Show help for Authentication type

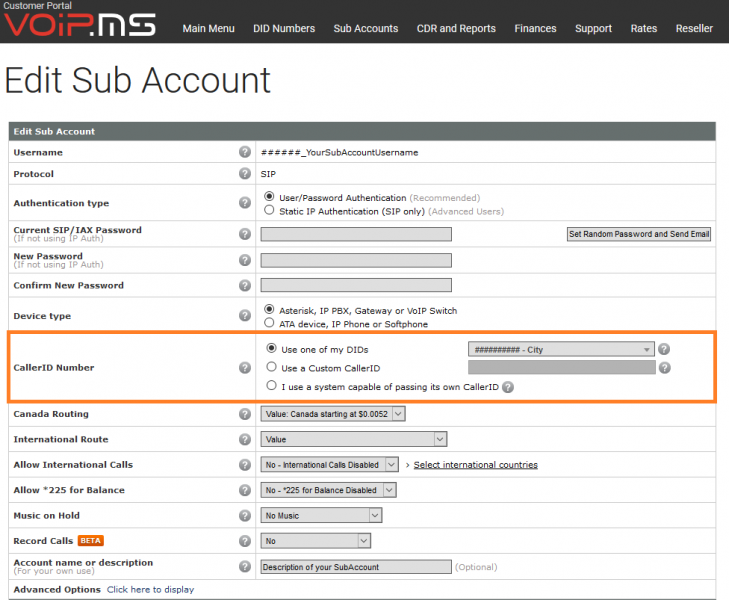point(245,203)
